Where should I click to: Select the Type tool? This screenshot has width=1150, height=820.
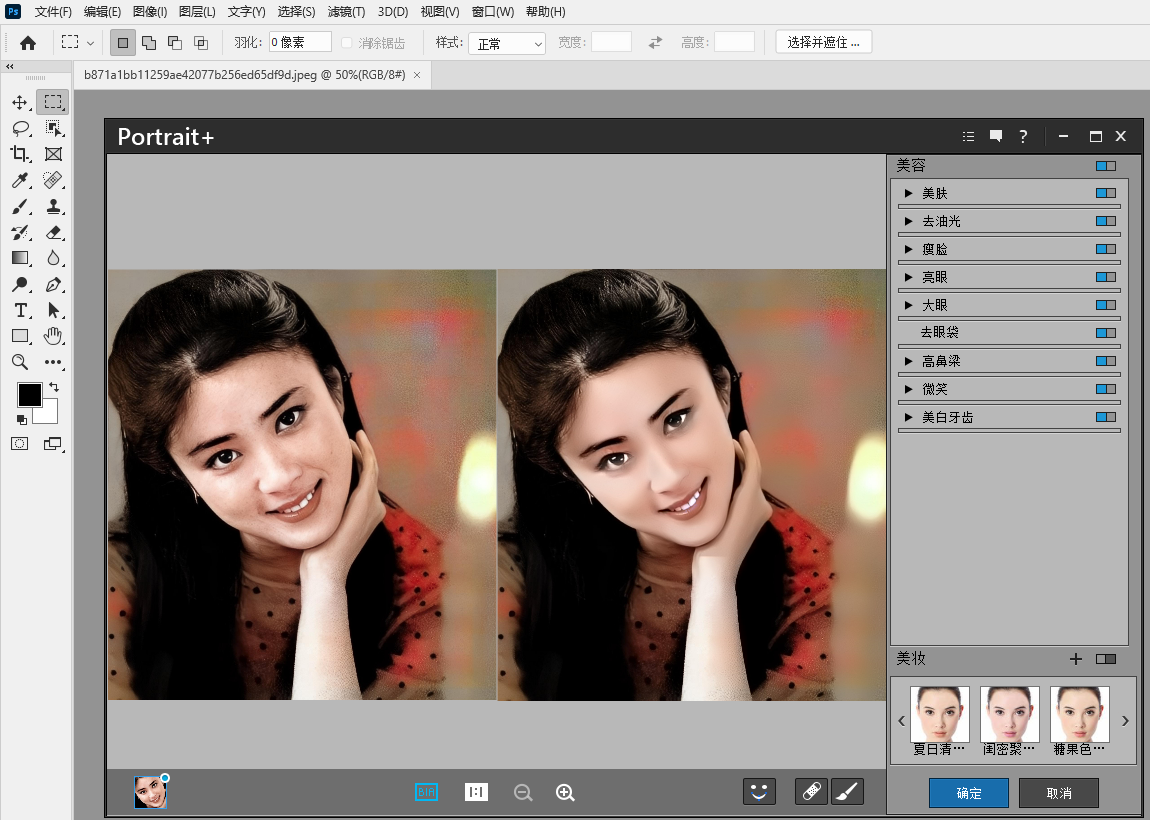coord(20,310)
